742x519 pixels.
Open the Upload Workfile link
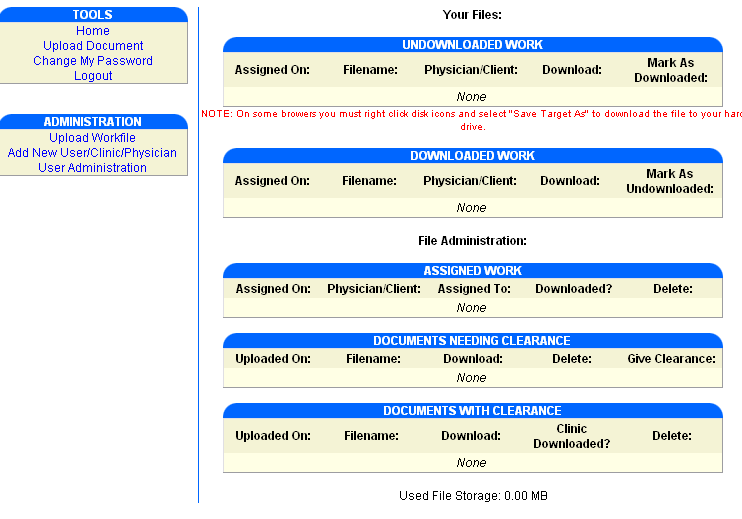click(x=92, y=138)
